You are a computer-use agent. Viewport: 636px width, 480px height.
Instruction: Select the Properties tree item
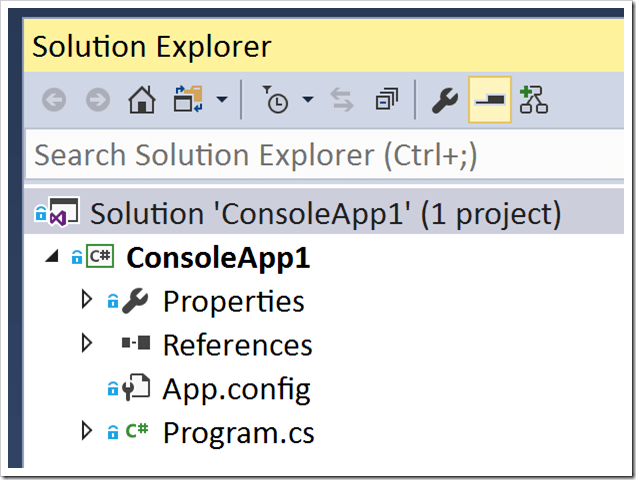tap(234, 302)
